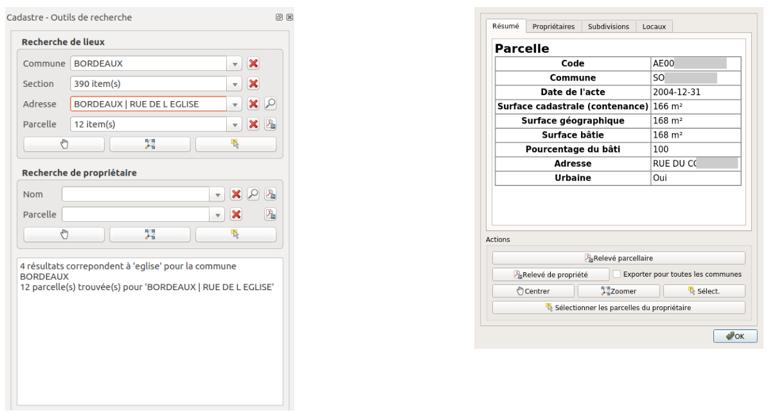768x415 pixels.
Task: Open the Subdivisions tab
Action: click(609, 26)
